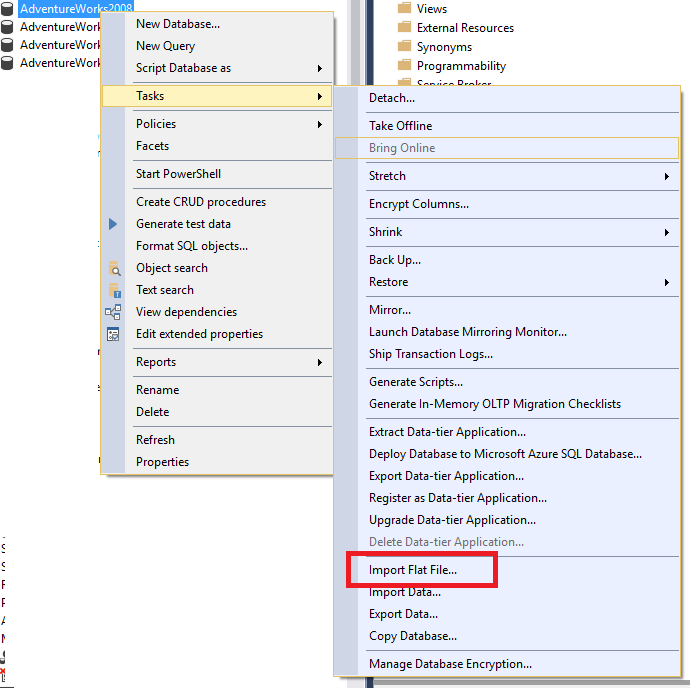This screenshot has width=690, height=688.
Task: Click the External Resources folder icon
Action: click(404, 28)
